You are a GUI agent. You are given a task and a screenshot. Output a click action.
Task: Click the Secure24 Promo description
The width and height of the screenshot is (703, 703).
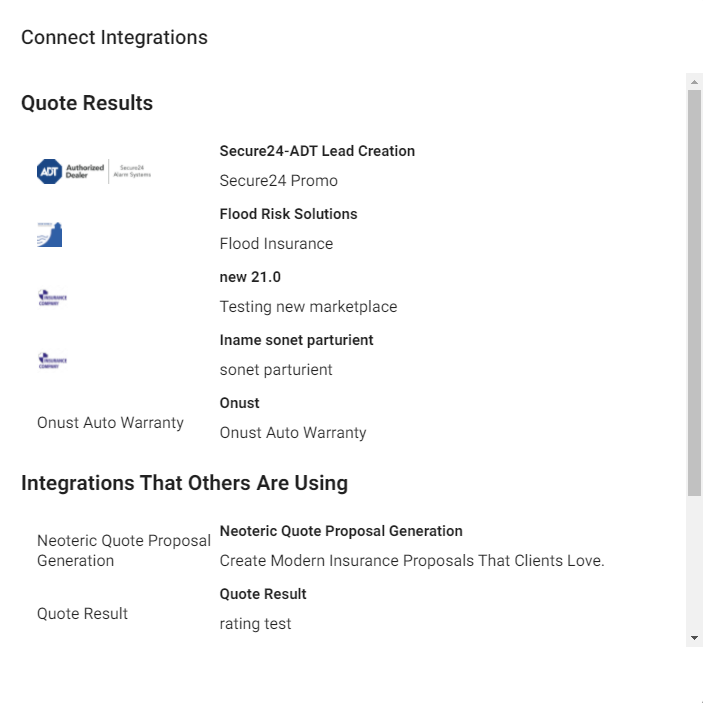point(278,181)
